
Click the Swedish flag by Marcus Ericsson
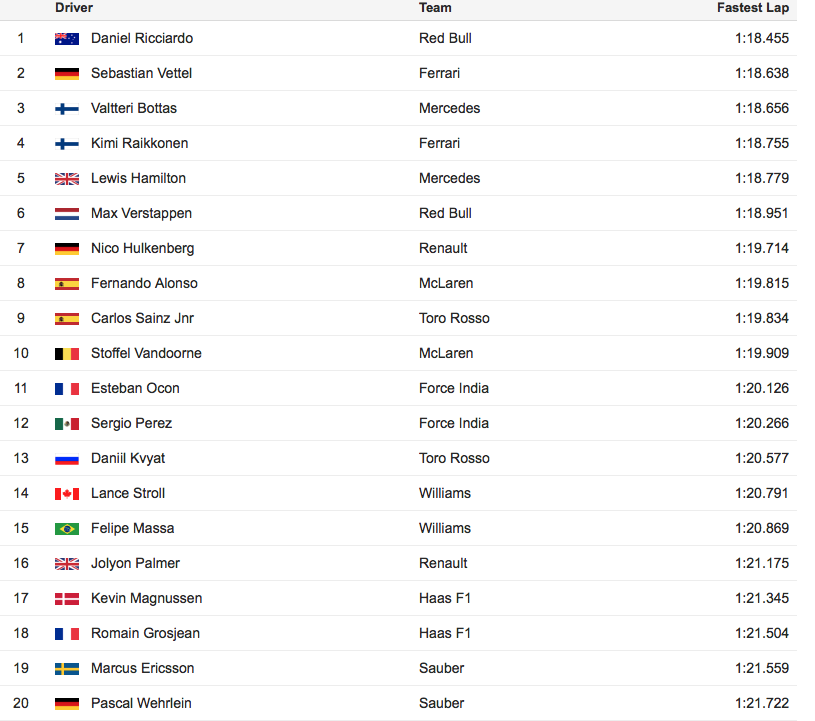67,669
